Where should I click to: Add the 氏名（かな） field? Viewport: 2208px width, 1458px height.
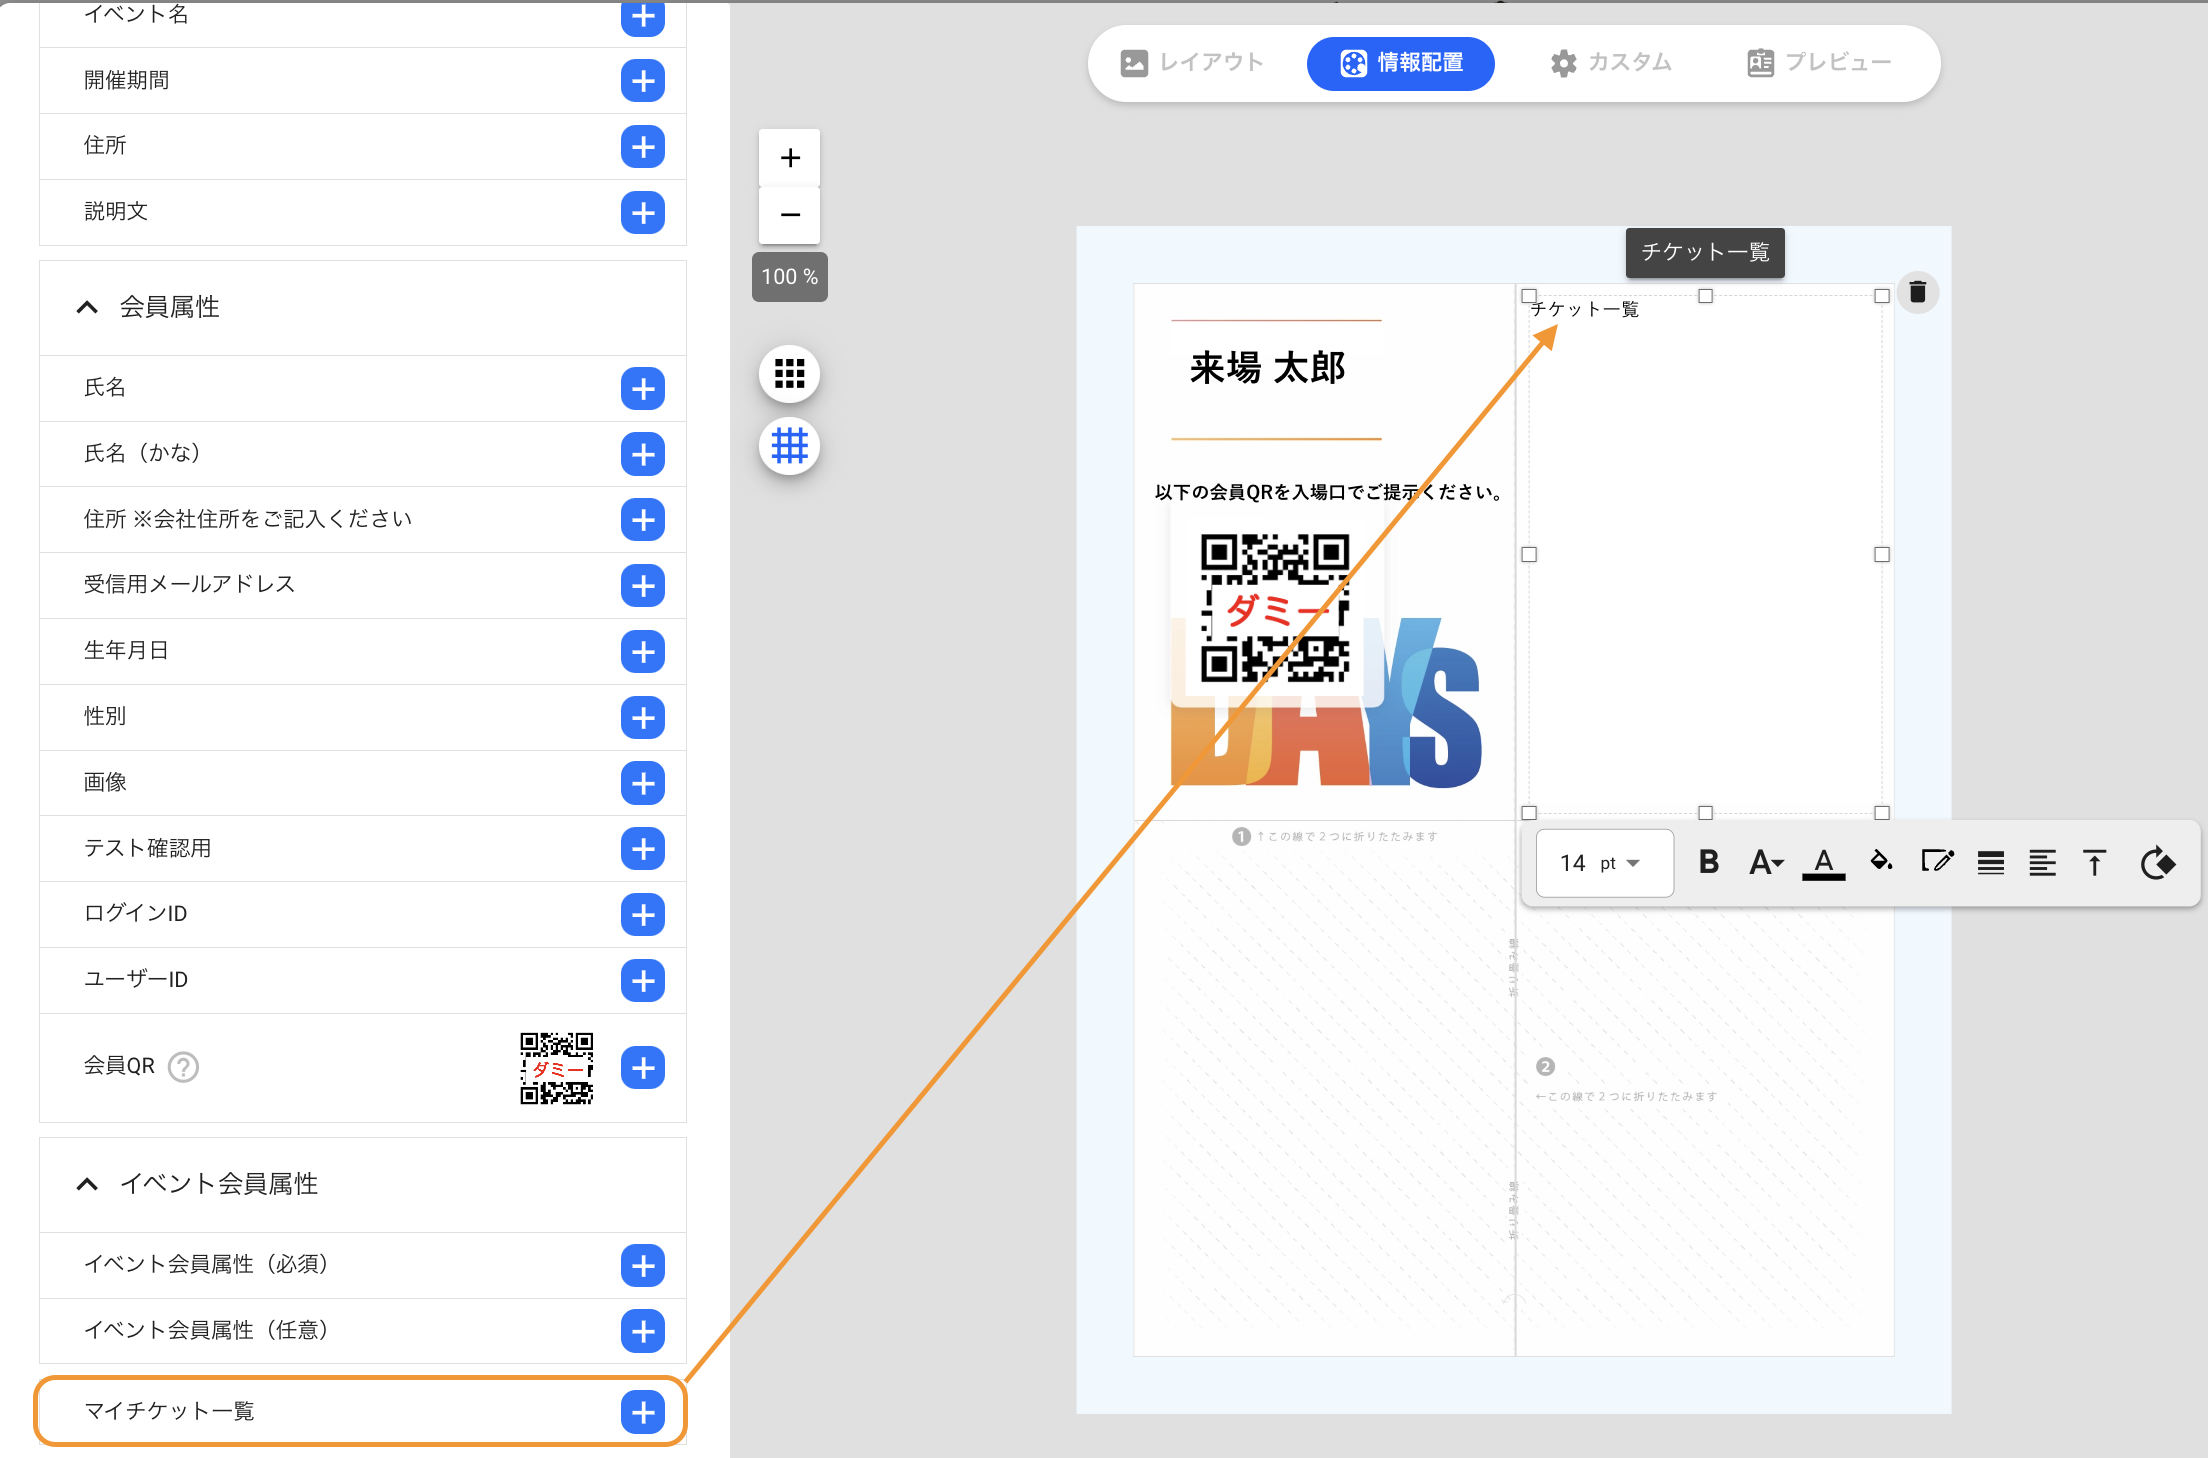(x=642, y=454)
